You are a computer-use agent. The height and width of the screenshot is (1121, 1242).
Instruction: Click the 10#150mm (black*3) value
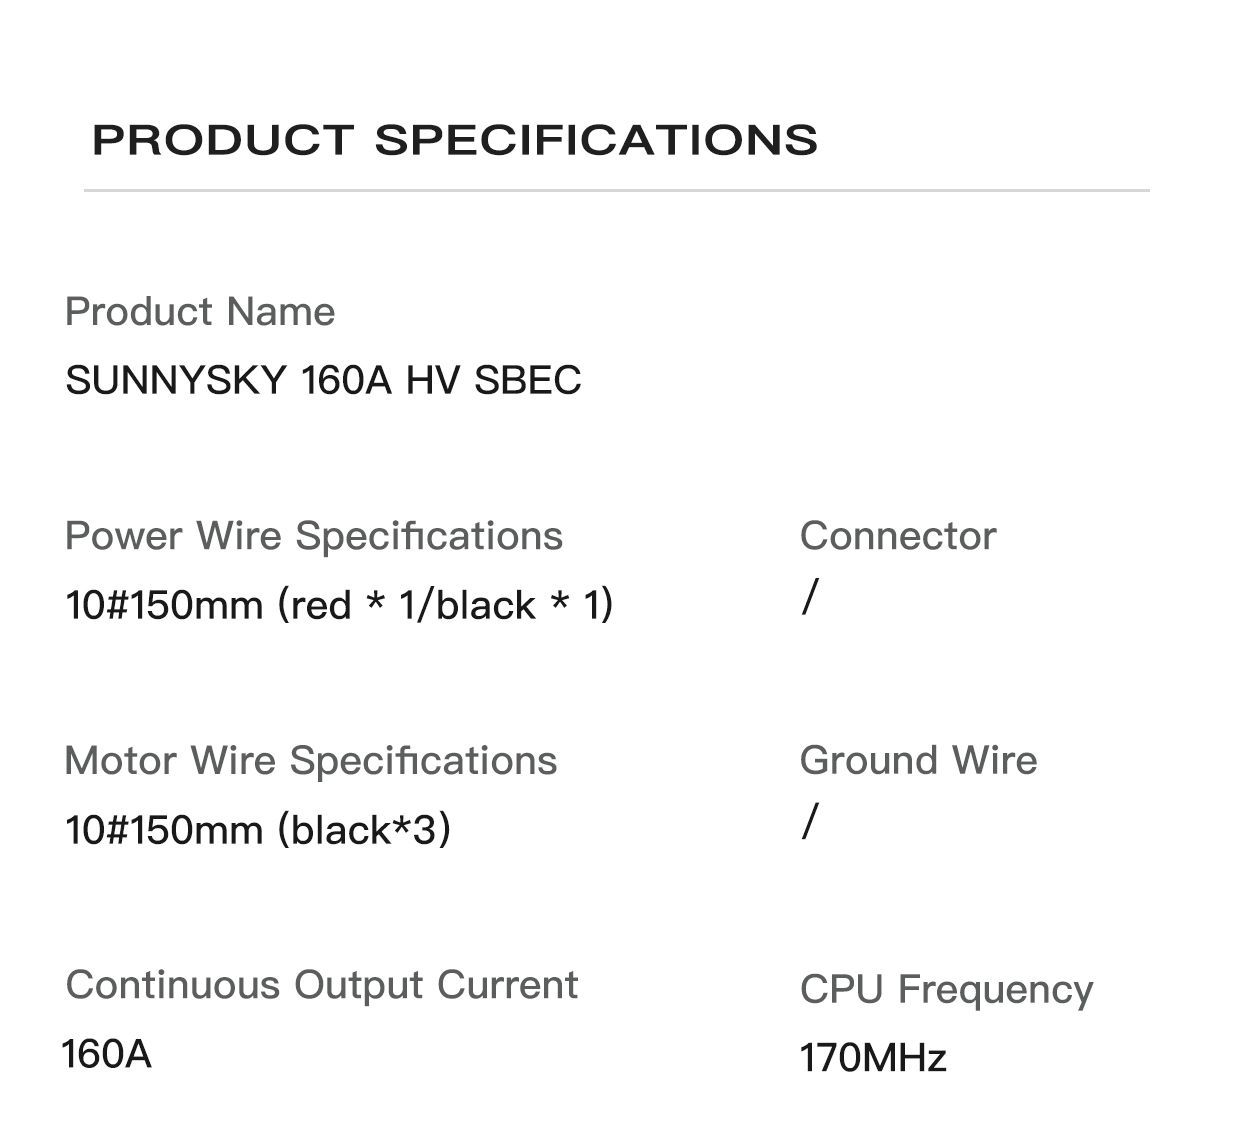(x=258, y=830)
